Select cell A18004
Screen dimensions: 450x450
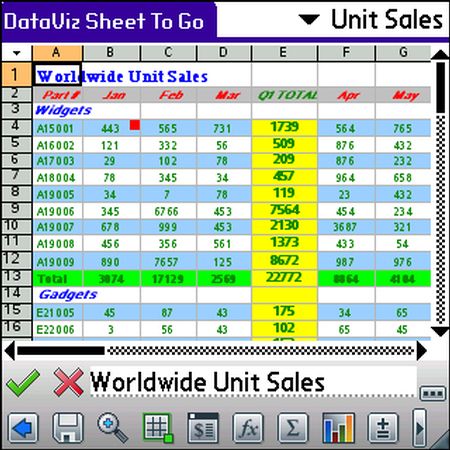[x=57, y=178]
